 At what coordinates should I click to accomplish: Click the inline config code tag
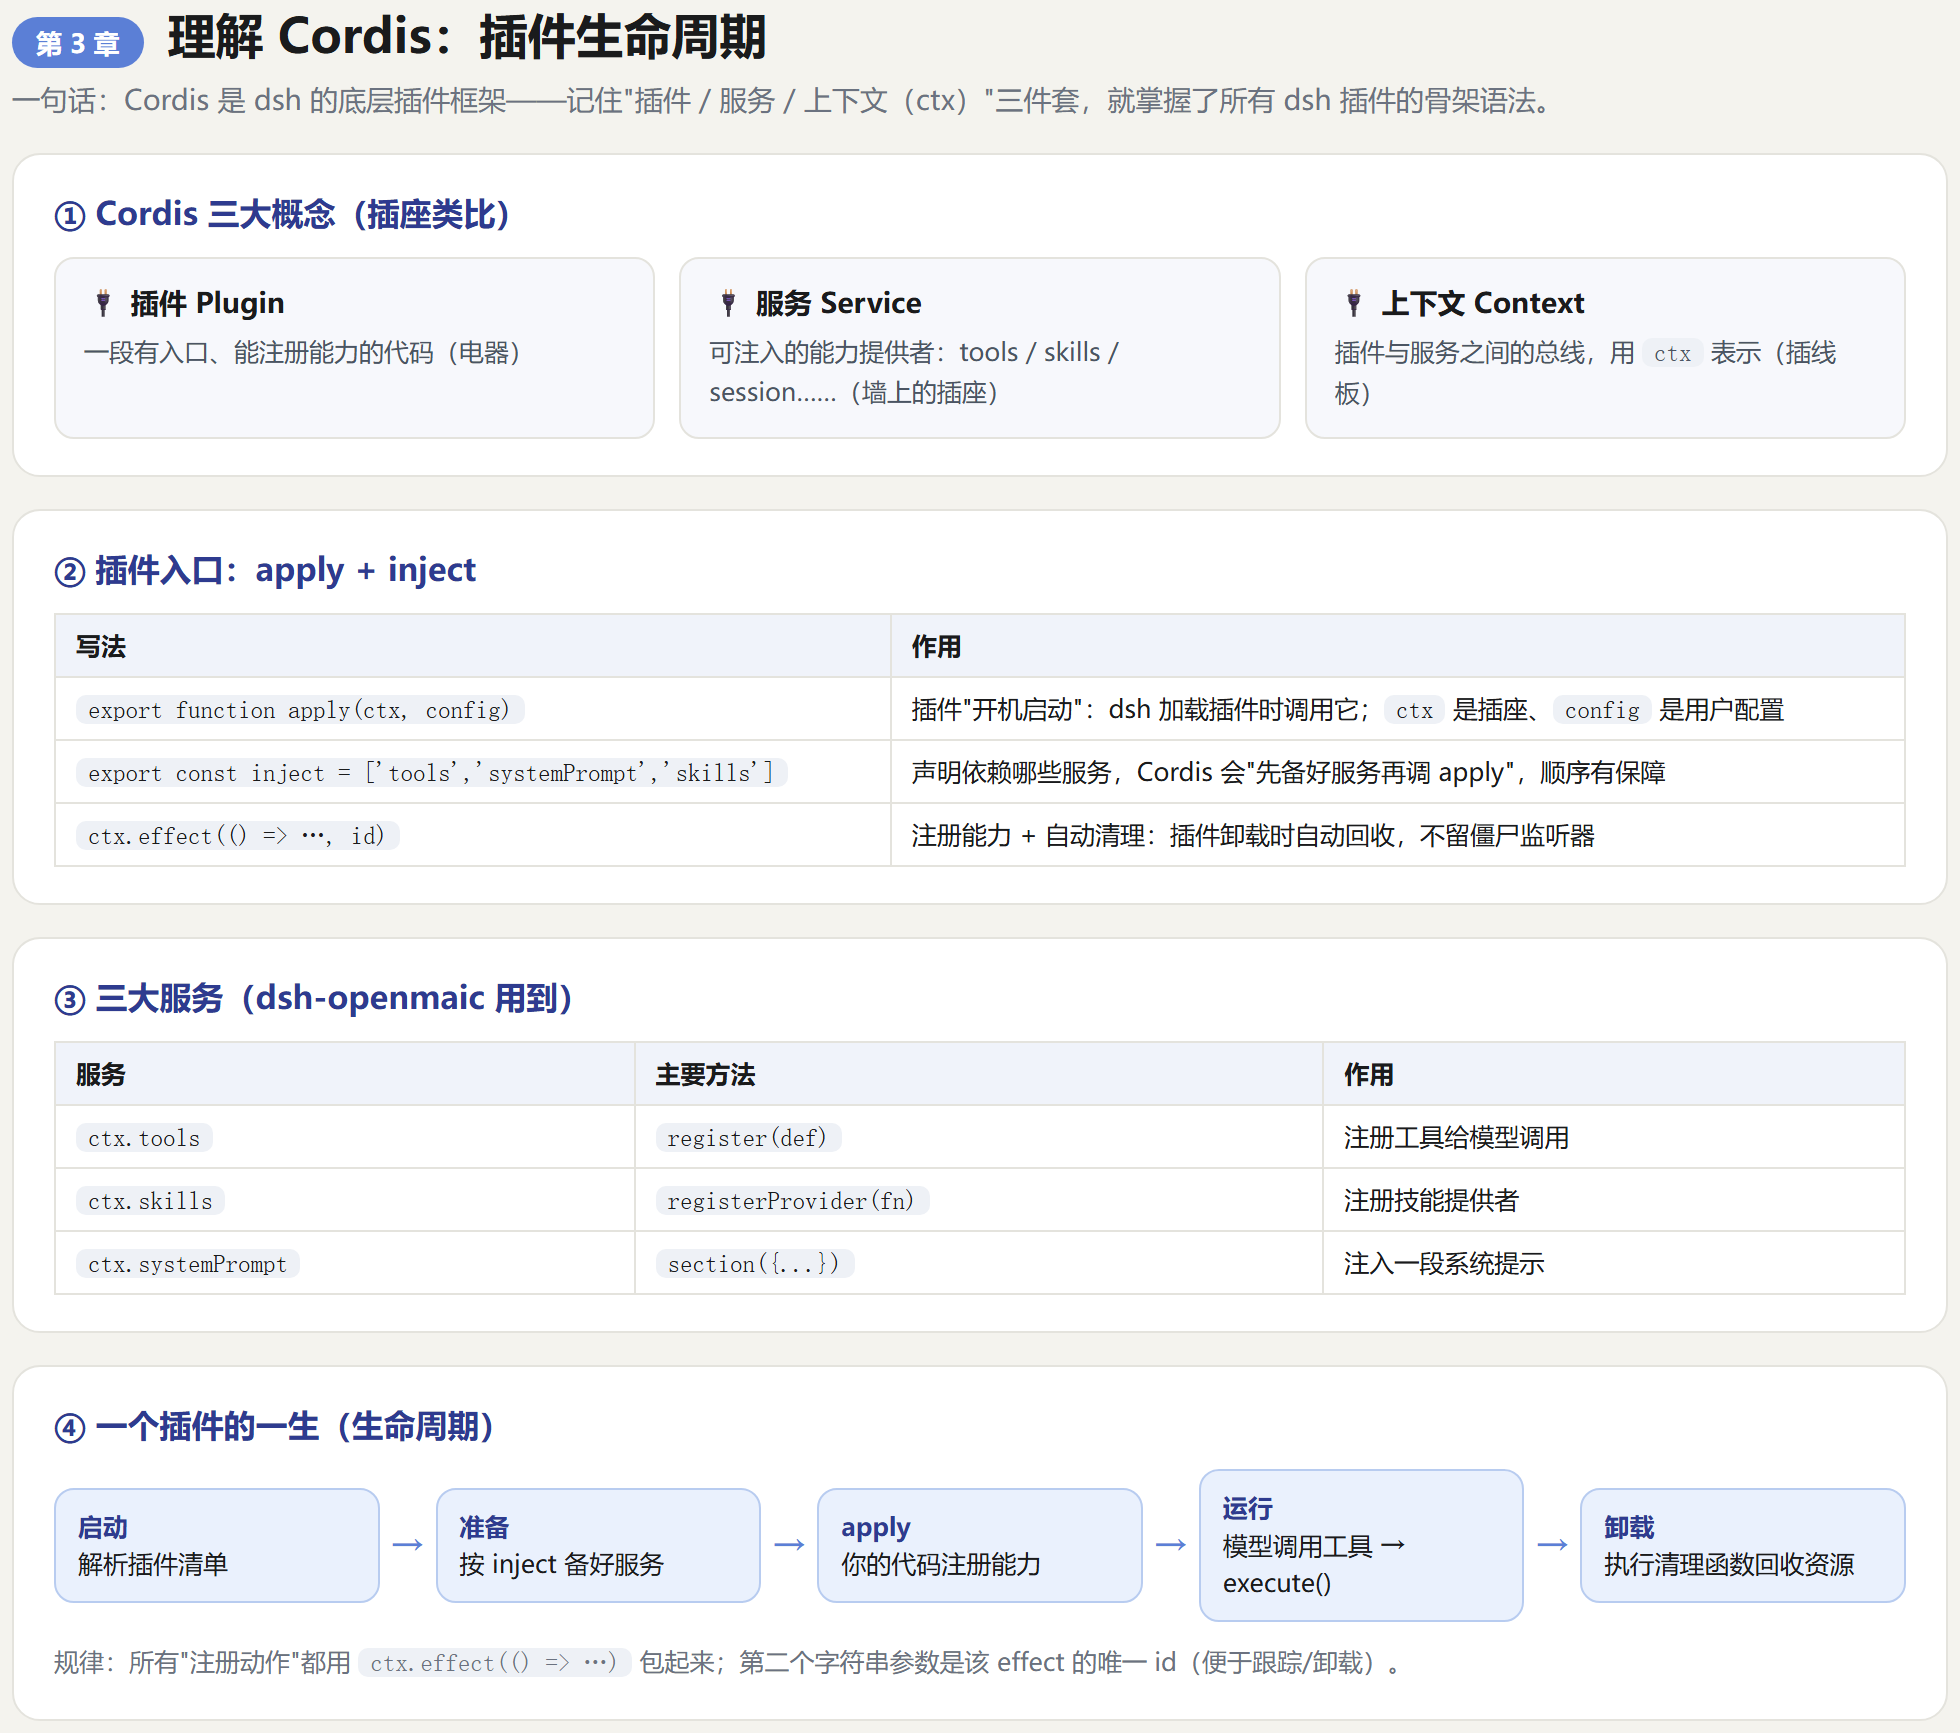1601,711
